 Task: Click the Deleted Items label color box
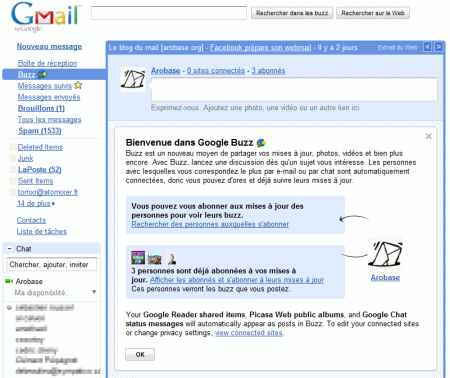point(12,147)
